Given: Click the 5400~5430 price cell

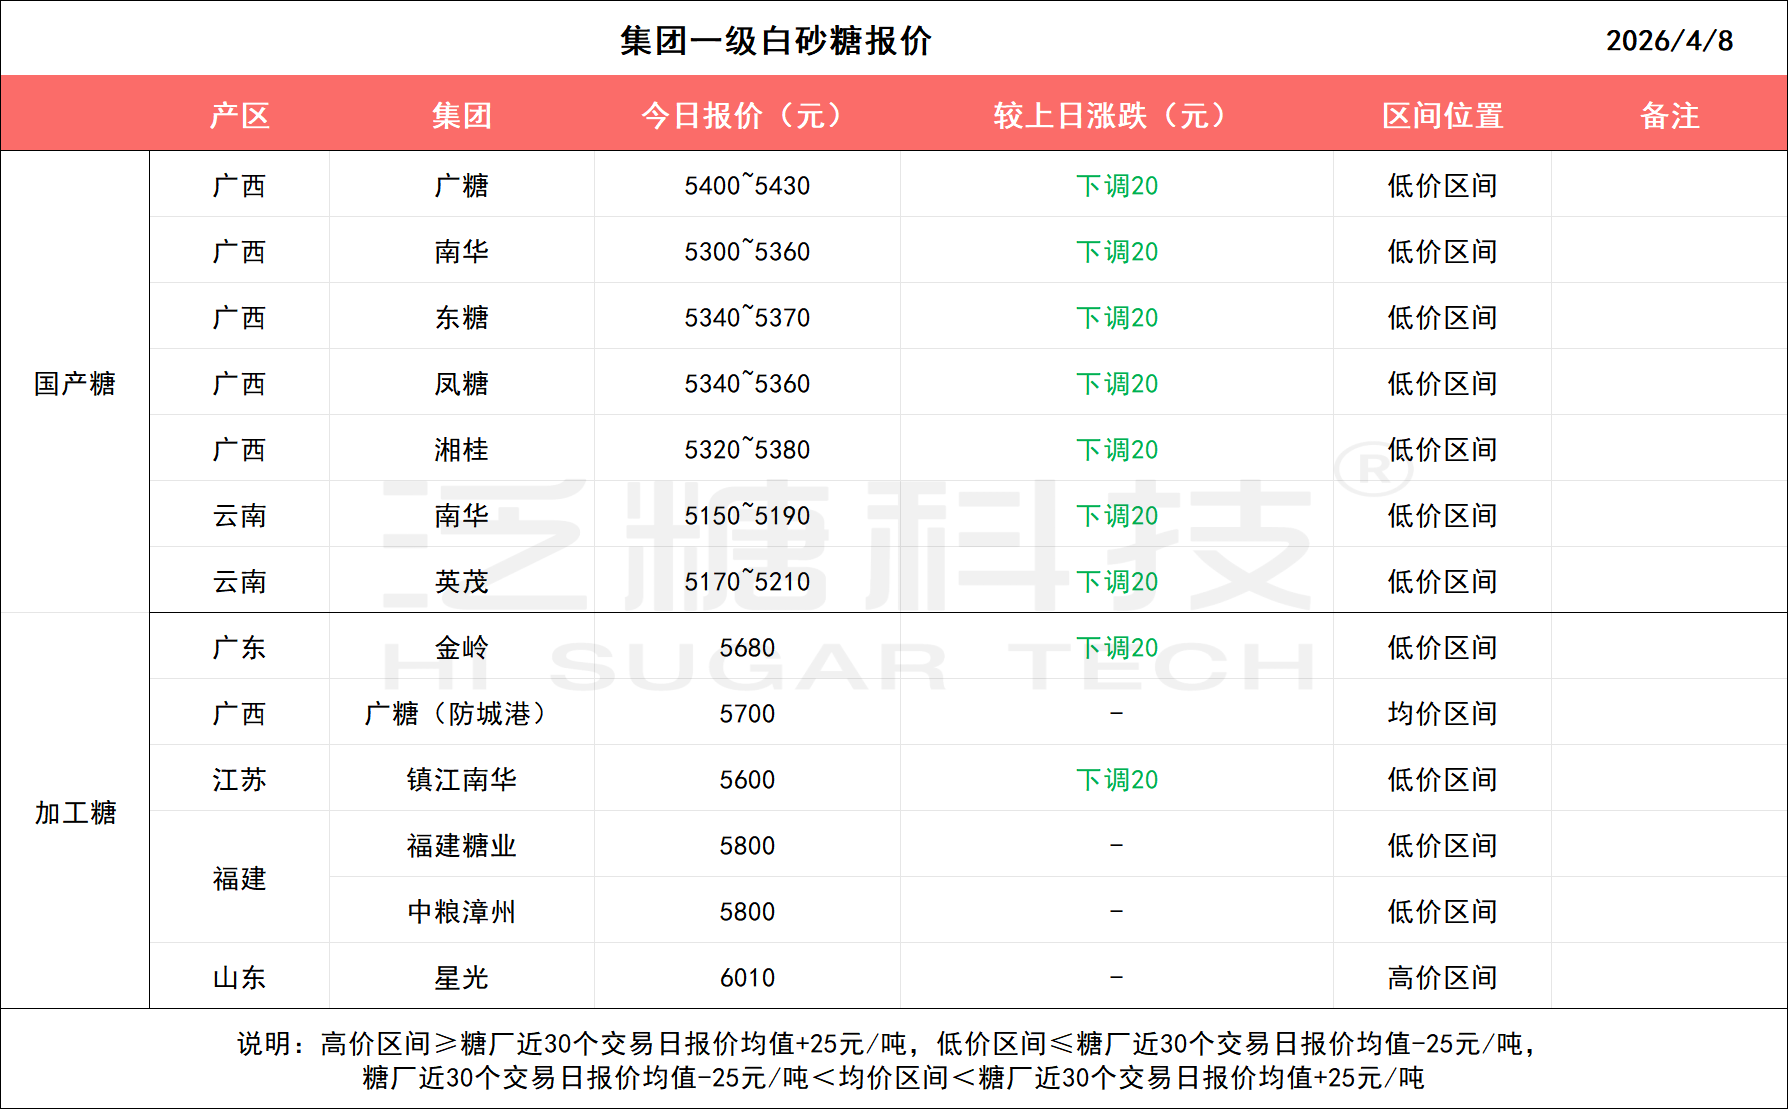Looking at the screenshot, I should click(x=746, y=186).
